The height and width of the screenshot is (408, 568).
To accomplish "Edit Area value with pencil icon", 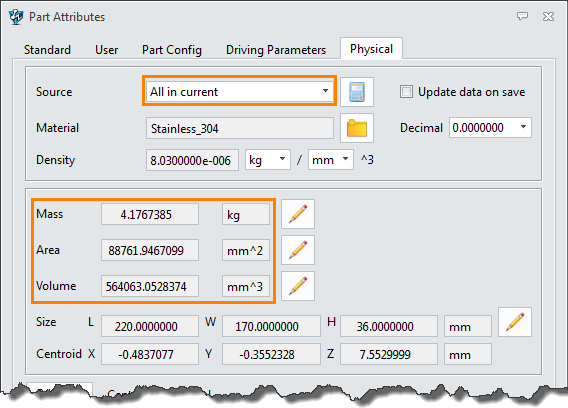I will [x=298, y=250].
